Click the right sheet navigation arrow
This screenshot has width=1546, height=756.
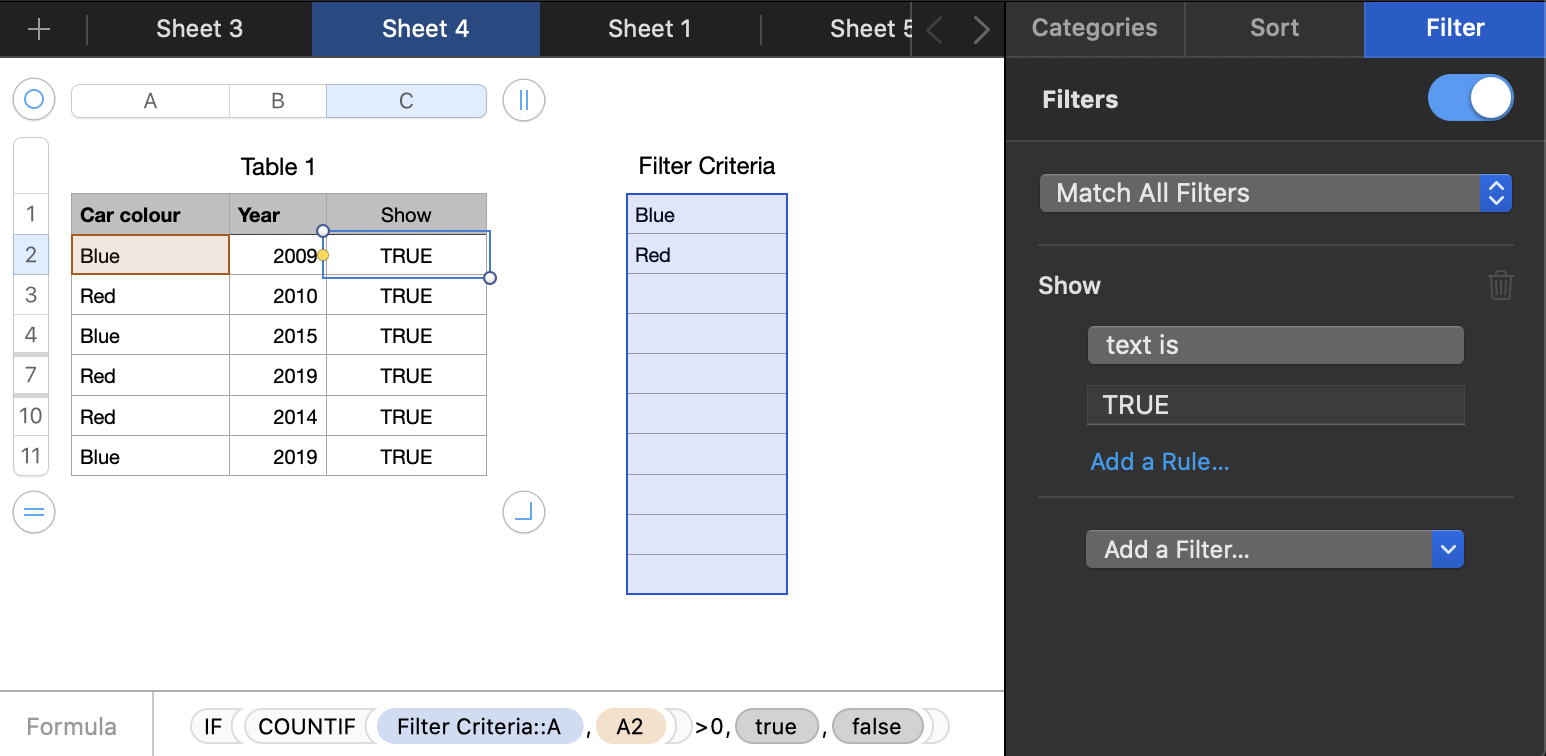[980, 29]
